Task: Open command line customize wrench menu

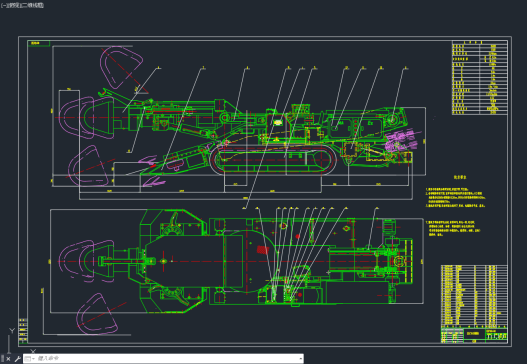Action: coord(17,359)
